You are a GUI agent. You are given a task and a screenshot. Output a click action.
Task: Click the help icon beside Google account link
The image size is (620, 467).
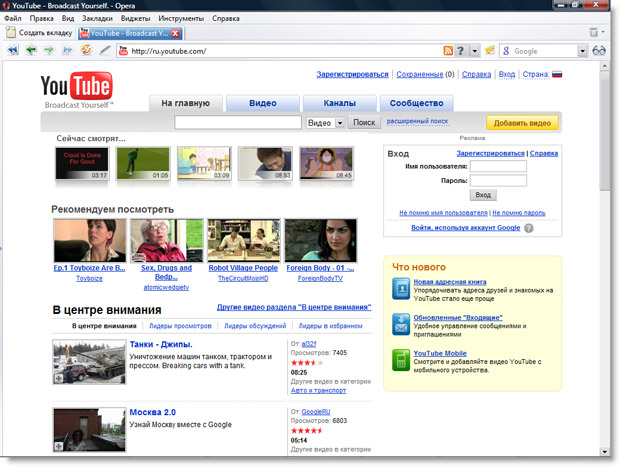coord(529,228)
